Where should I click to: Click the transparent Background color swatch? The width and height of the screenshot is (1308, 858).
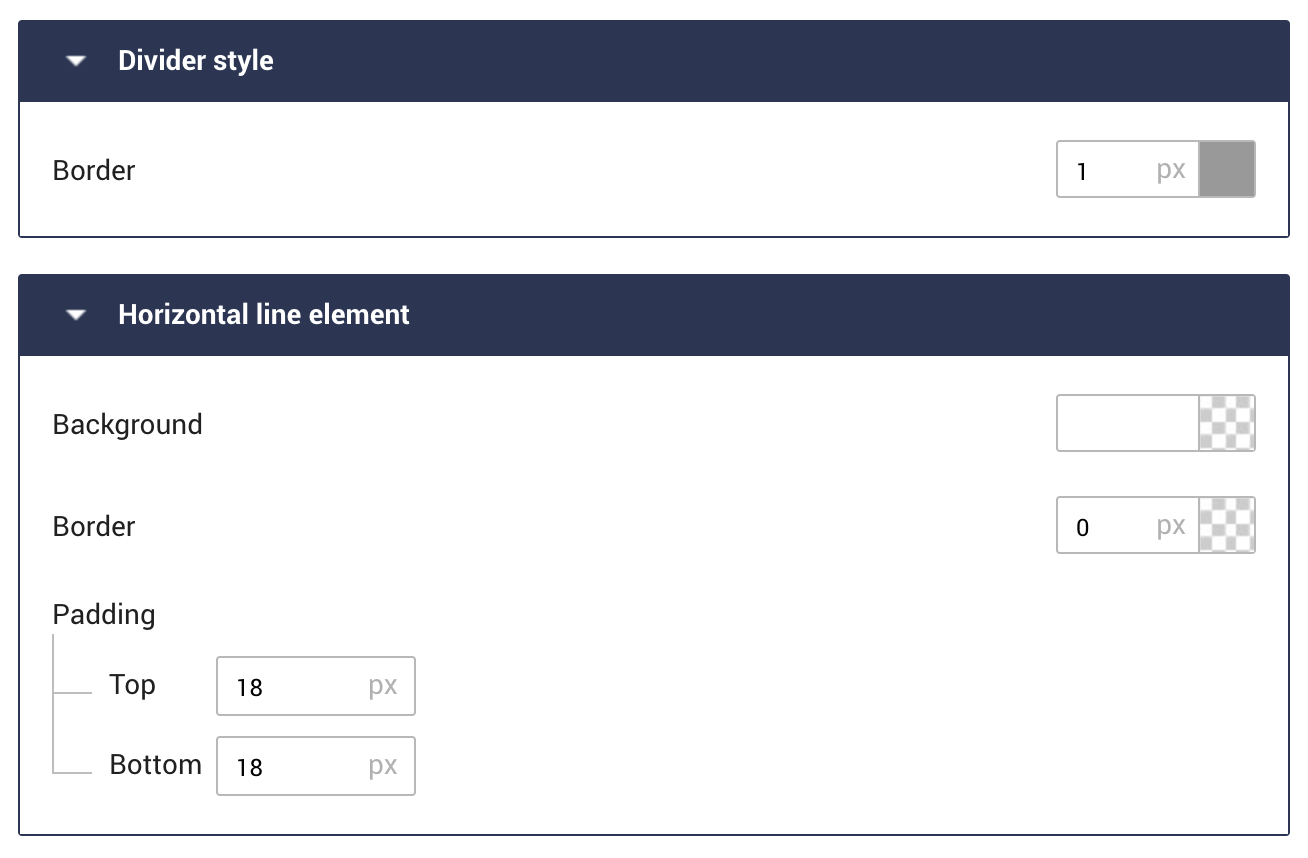coord(1227,423)
